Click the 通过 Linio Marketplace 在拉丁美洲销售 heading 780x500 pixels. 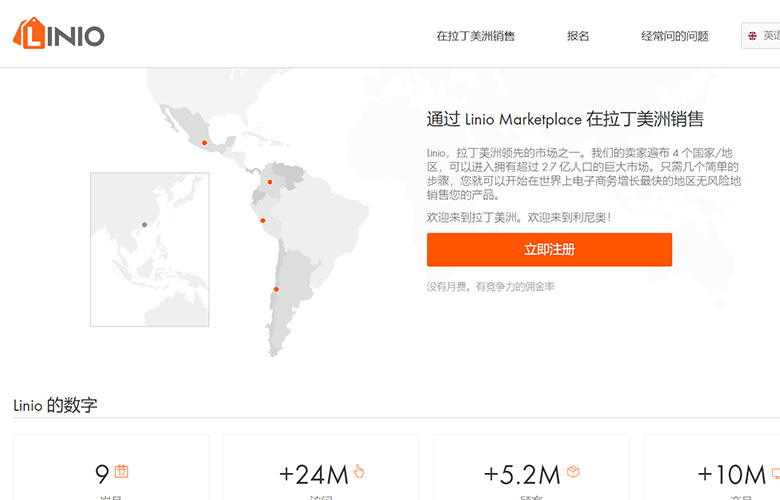(x=565, y=119)
